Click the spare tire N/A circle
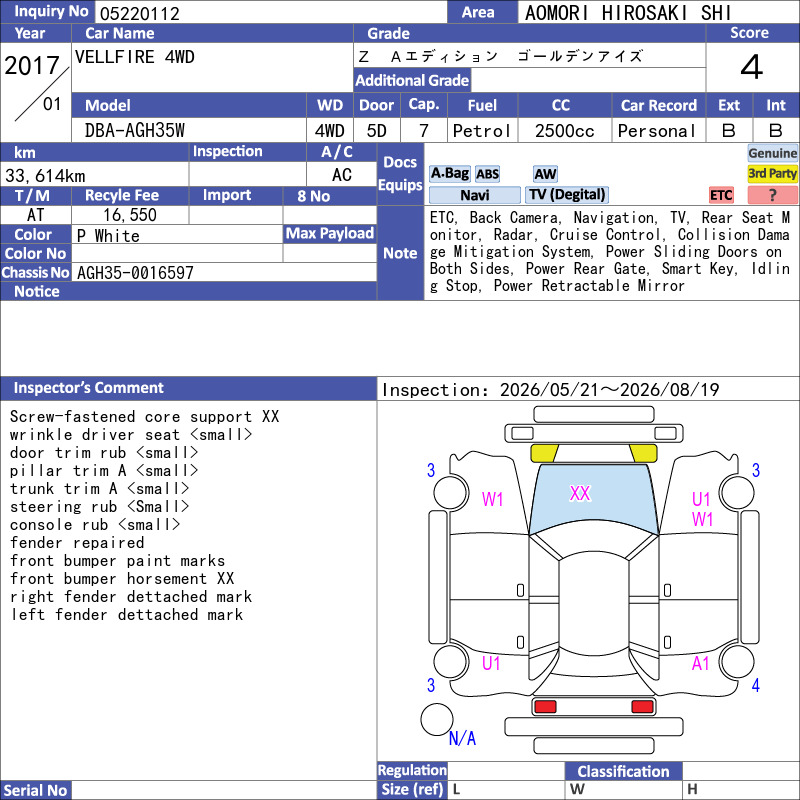The width and height of the screenshot is (800, 800). click(x=437, y=719)
